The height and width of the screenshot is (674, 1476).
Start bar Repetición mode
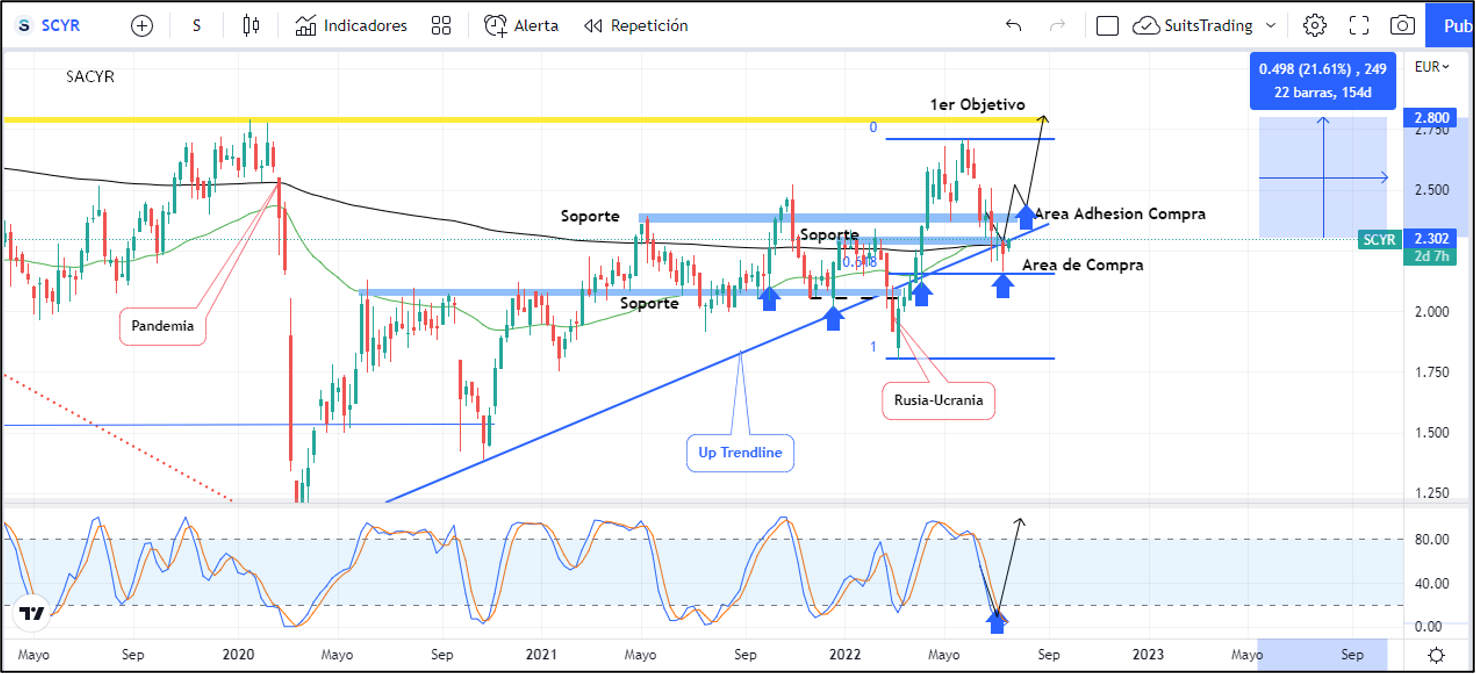(636, 26)
